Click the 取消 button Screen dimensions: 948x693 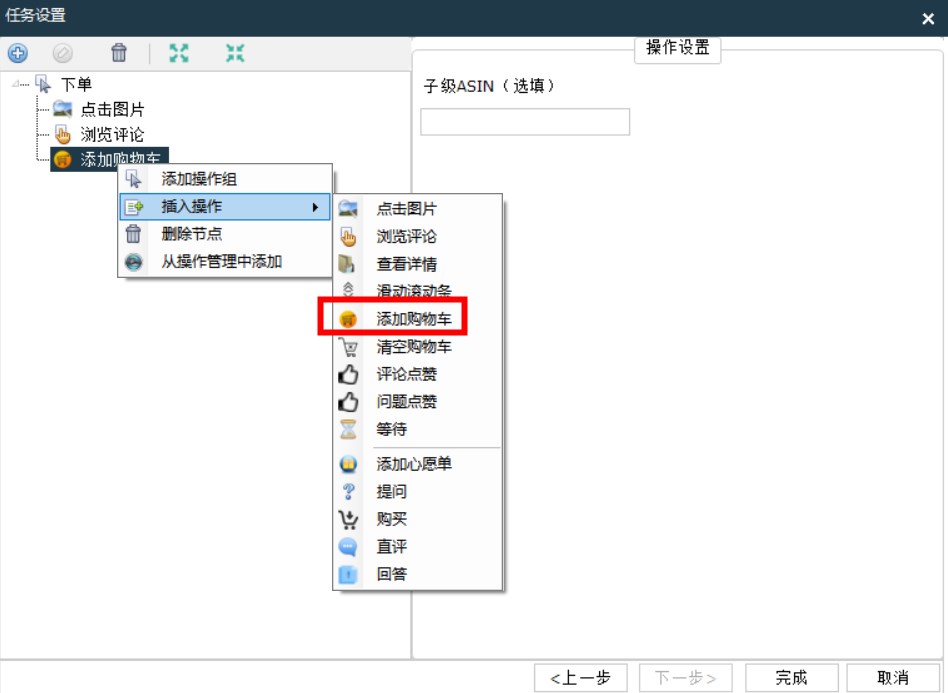click(893, 678)
